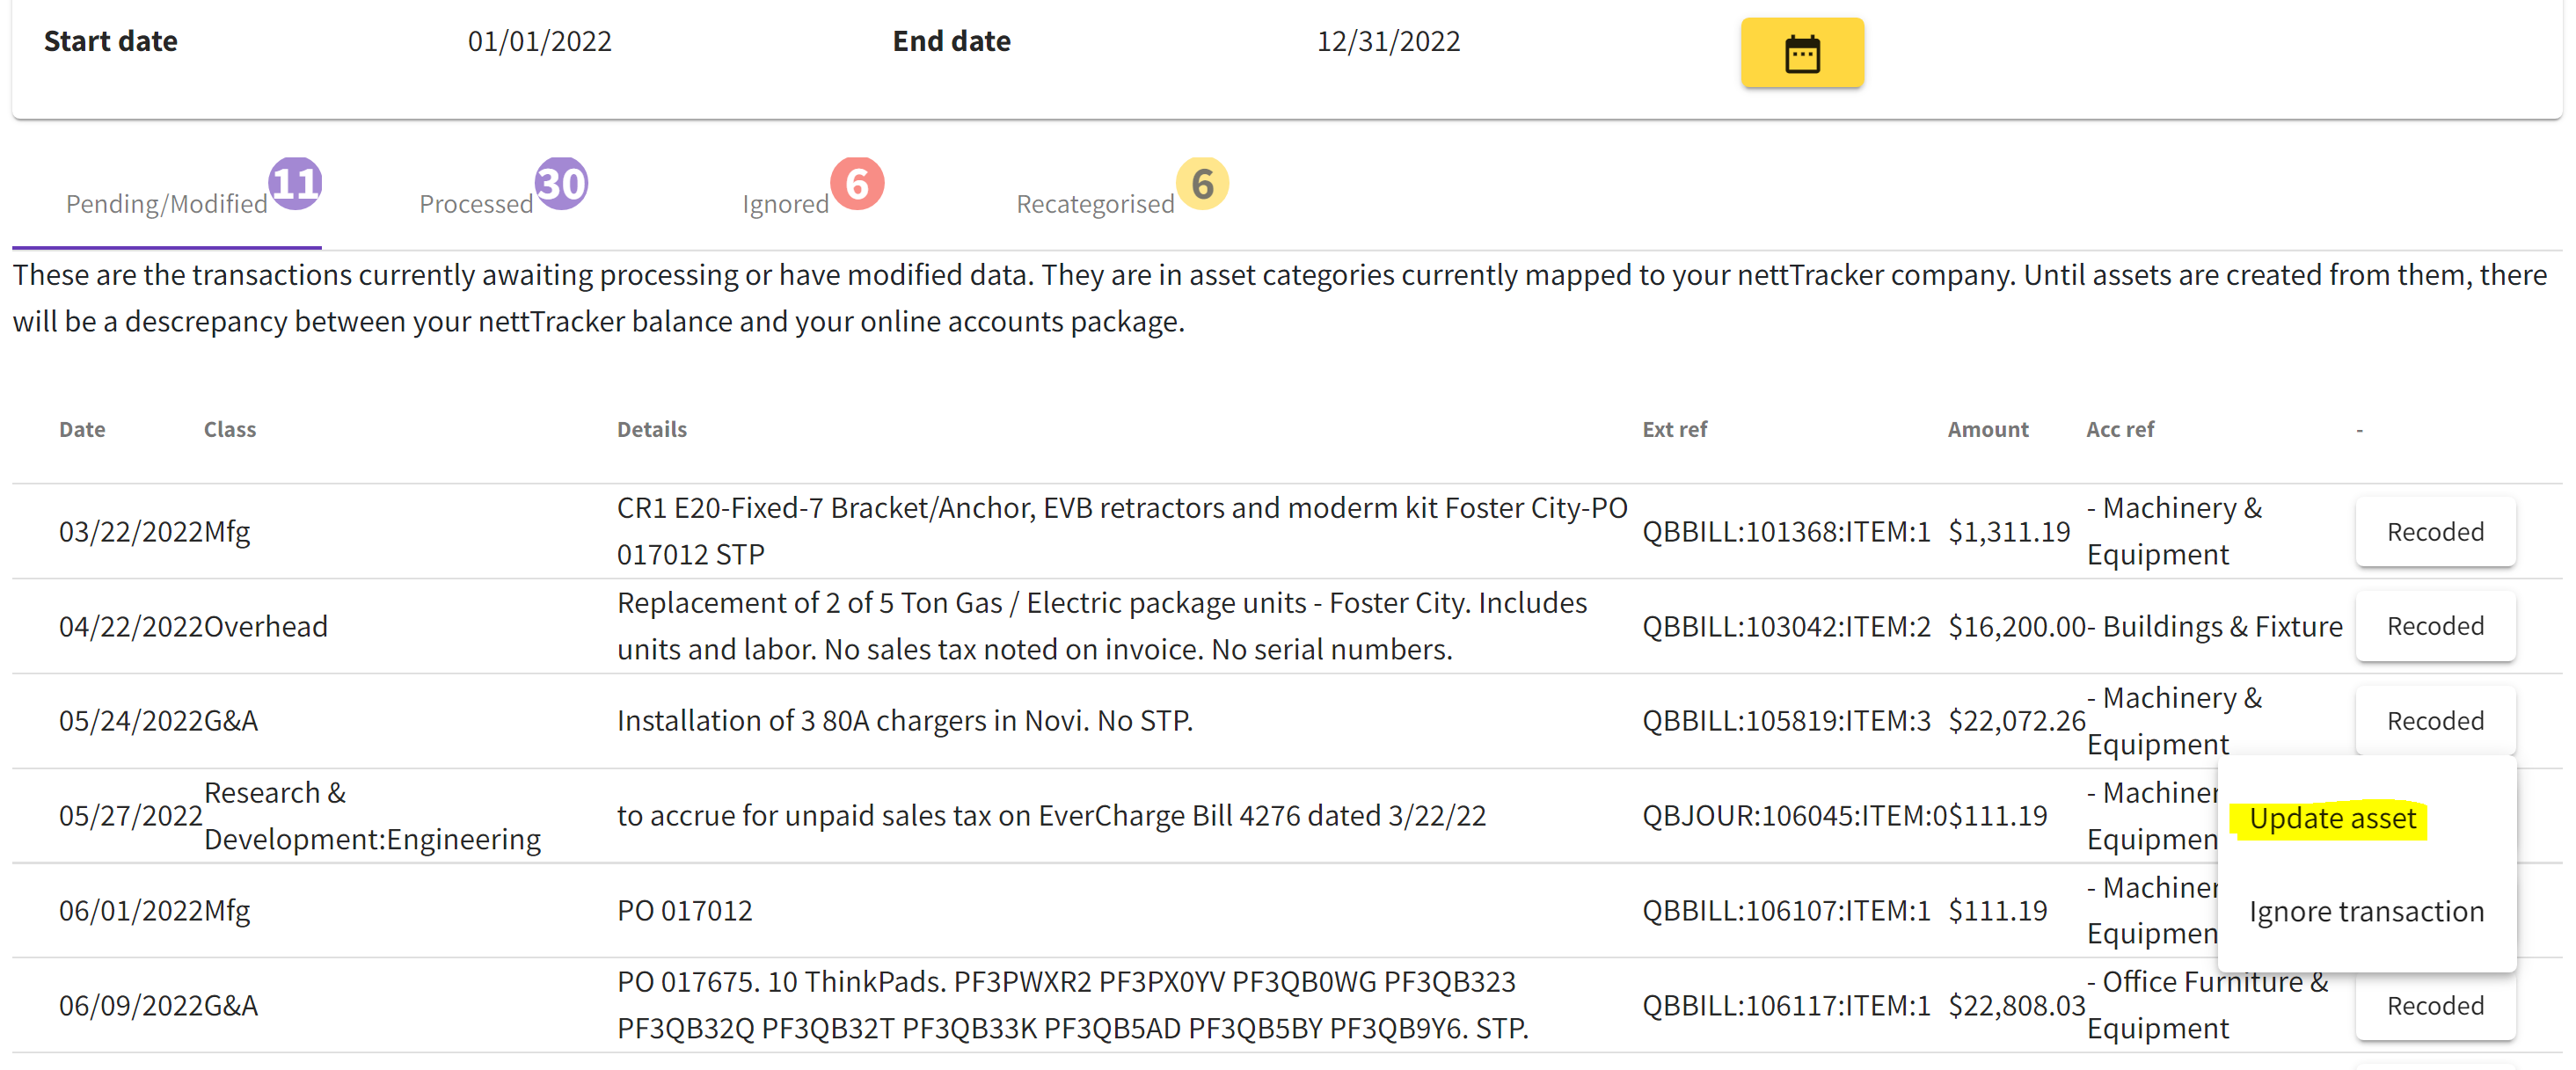The image size is (2576, 1070).
Task: Switch to the Processed tab
Action: [x=476, y=204]
